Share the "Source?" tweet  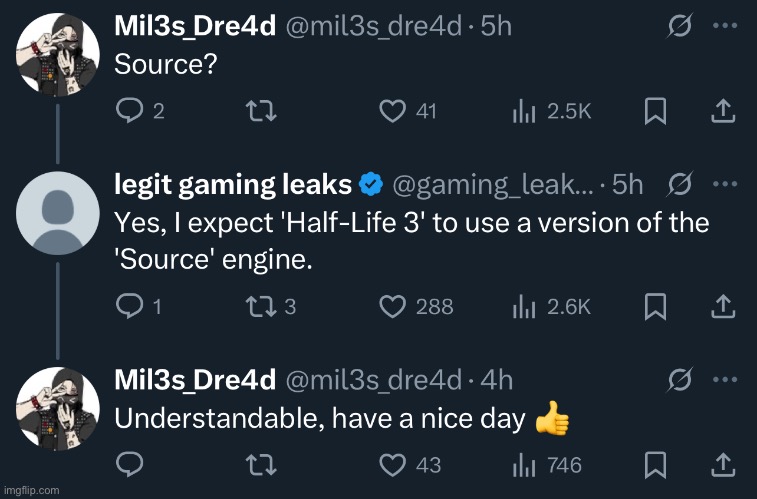tap(722, 112)
